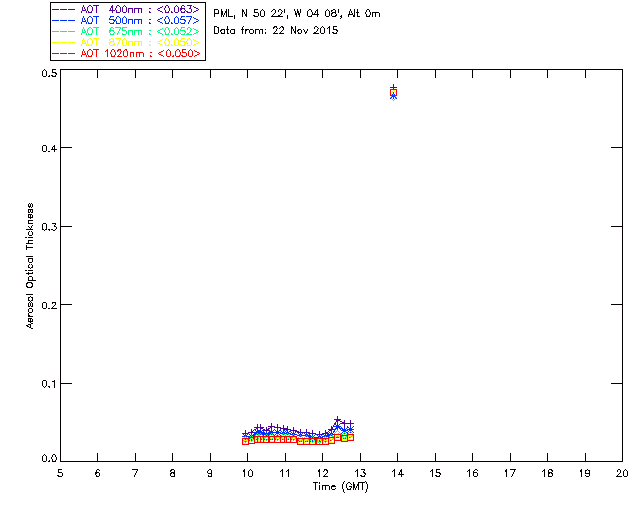The height and width of the screenshot is (512, 640).
Task: Click the red dashed line sample in the legend
Action: 64,53
